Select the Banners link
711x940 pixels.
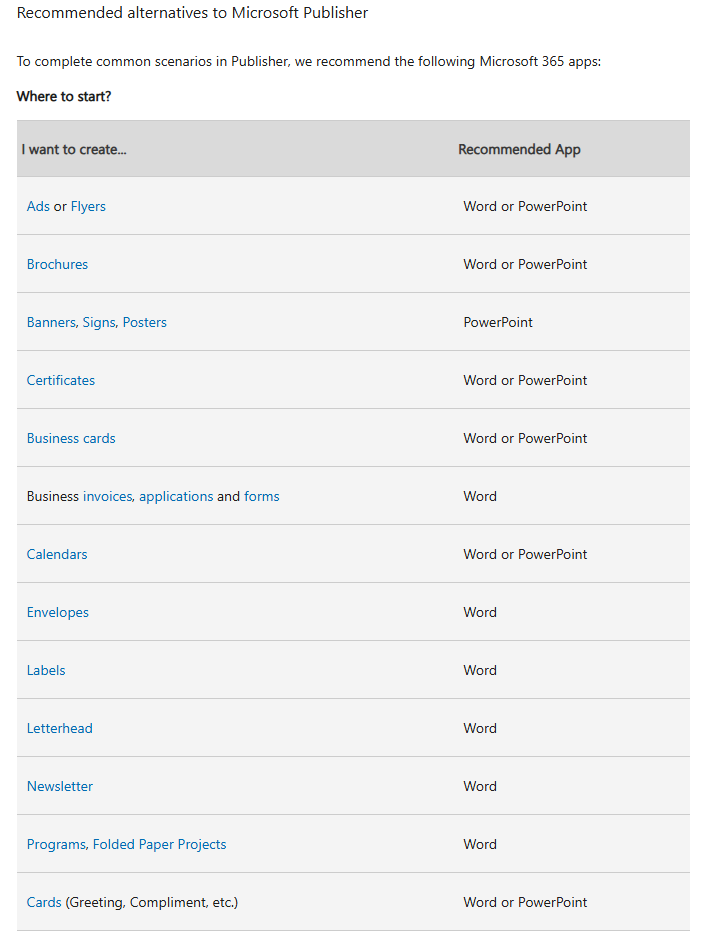click(51, 322)
